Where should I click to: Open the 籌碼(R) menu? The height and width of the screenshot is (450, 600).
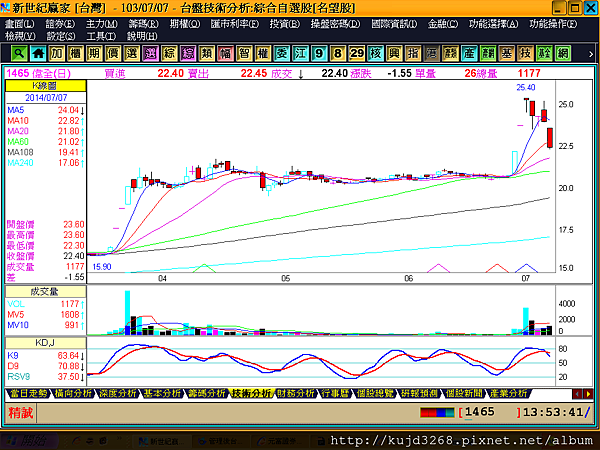143,24
